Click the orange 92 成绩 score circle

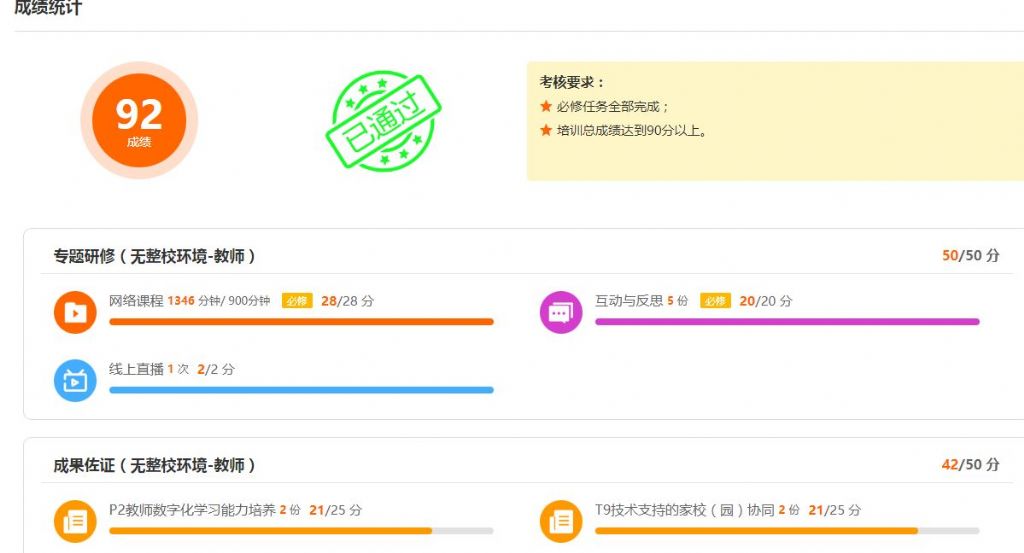[x=139, y=120]
